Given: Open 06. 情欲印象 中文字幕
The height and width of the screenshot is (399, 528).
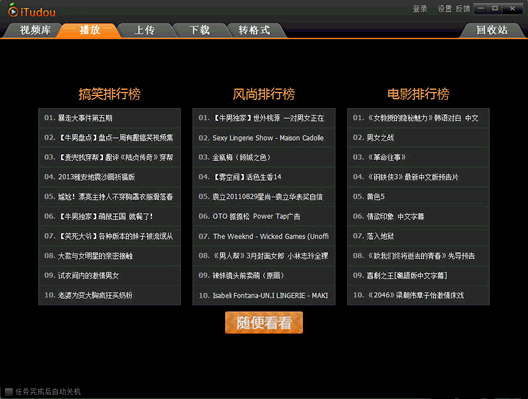Looking at the screenshot, I should [418, 217].
